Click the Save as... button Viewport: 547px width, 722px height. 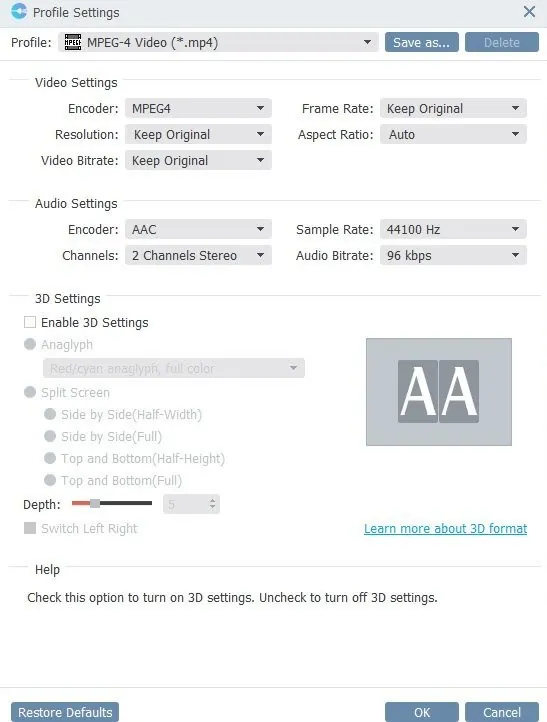point(422,42)
